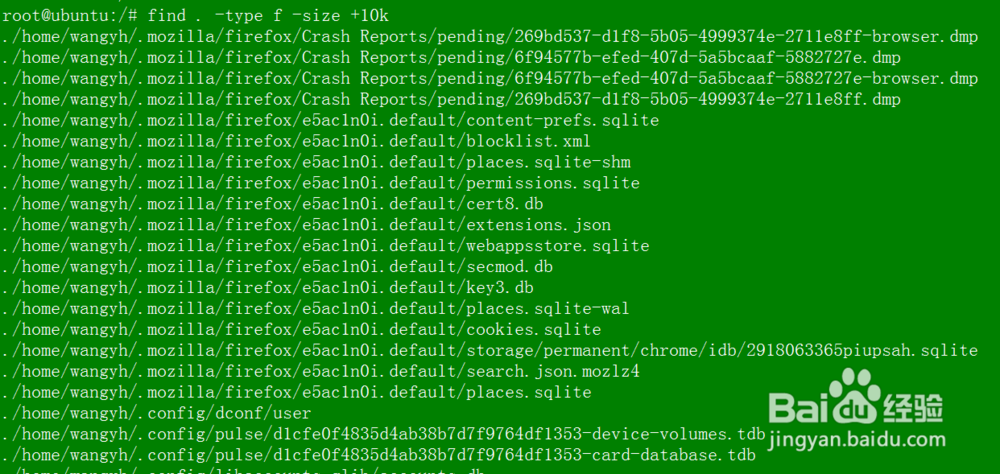Click the search.json.mozlz4 output line
Image resolution: width=1000 pixels, height=474 pixels.
320,371
